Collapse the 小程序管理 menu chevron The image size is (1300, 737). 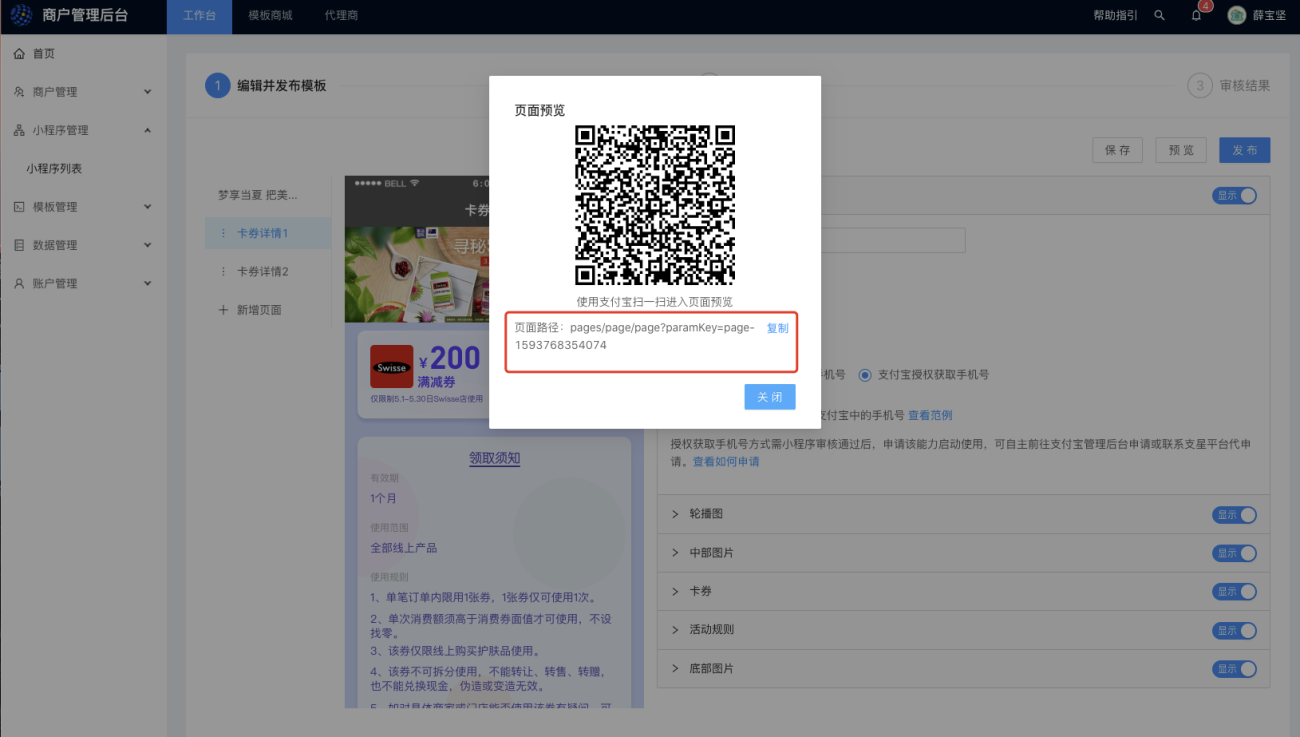click(148, 130)
